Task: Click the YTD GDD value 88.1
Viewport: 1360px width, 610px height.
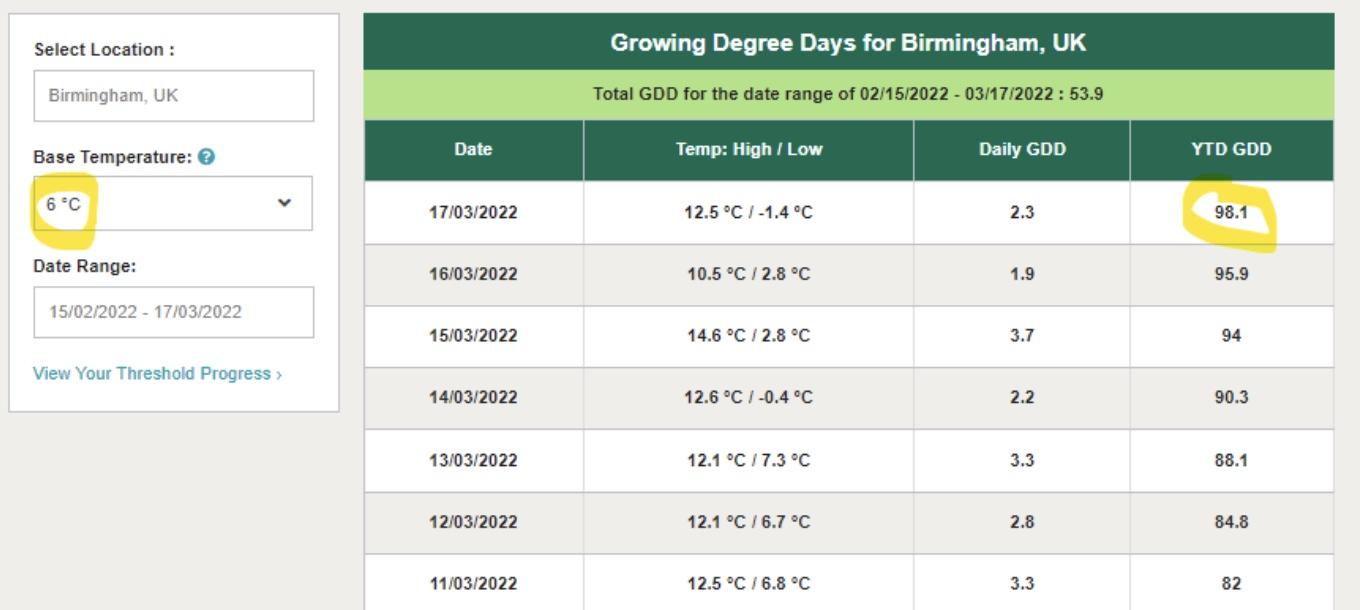Action: tap(1231, 460)
